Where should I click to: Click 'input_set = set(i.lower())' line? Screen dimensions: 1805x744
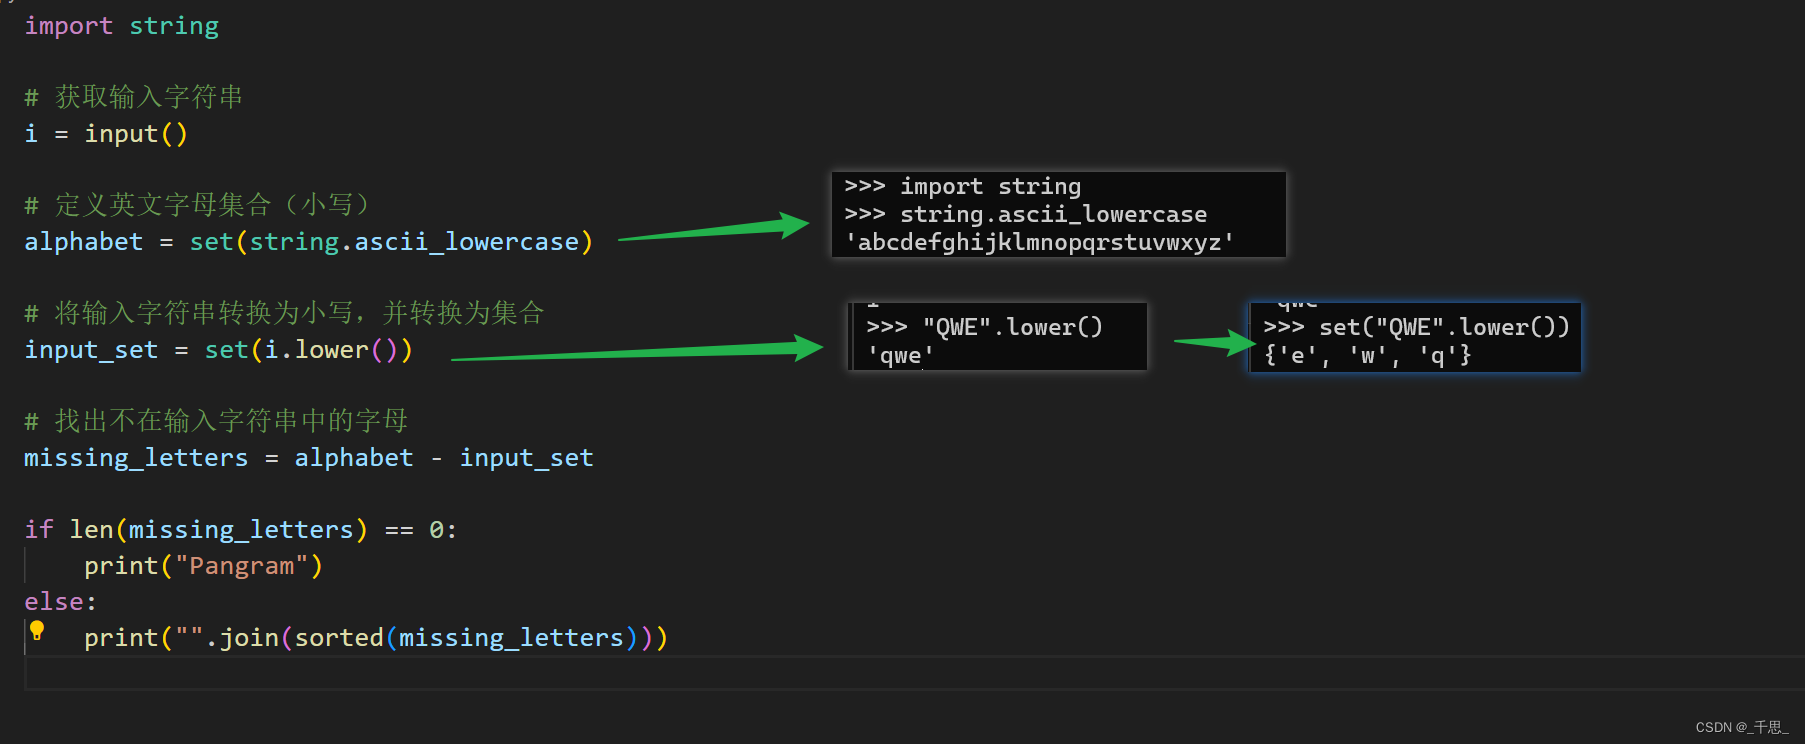point(218,350)
